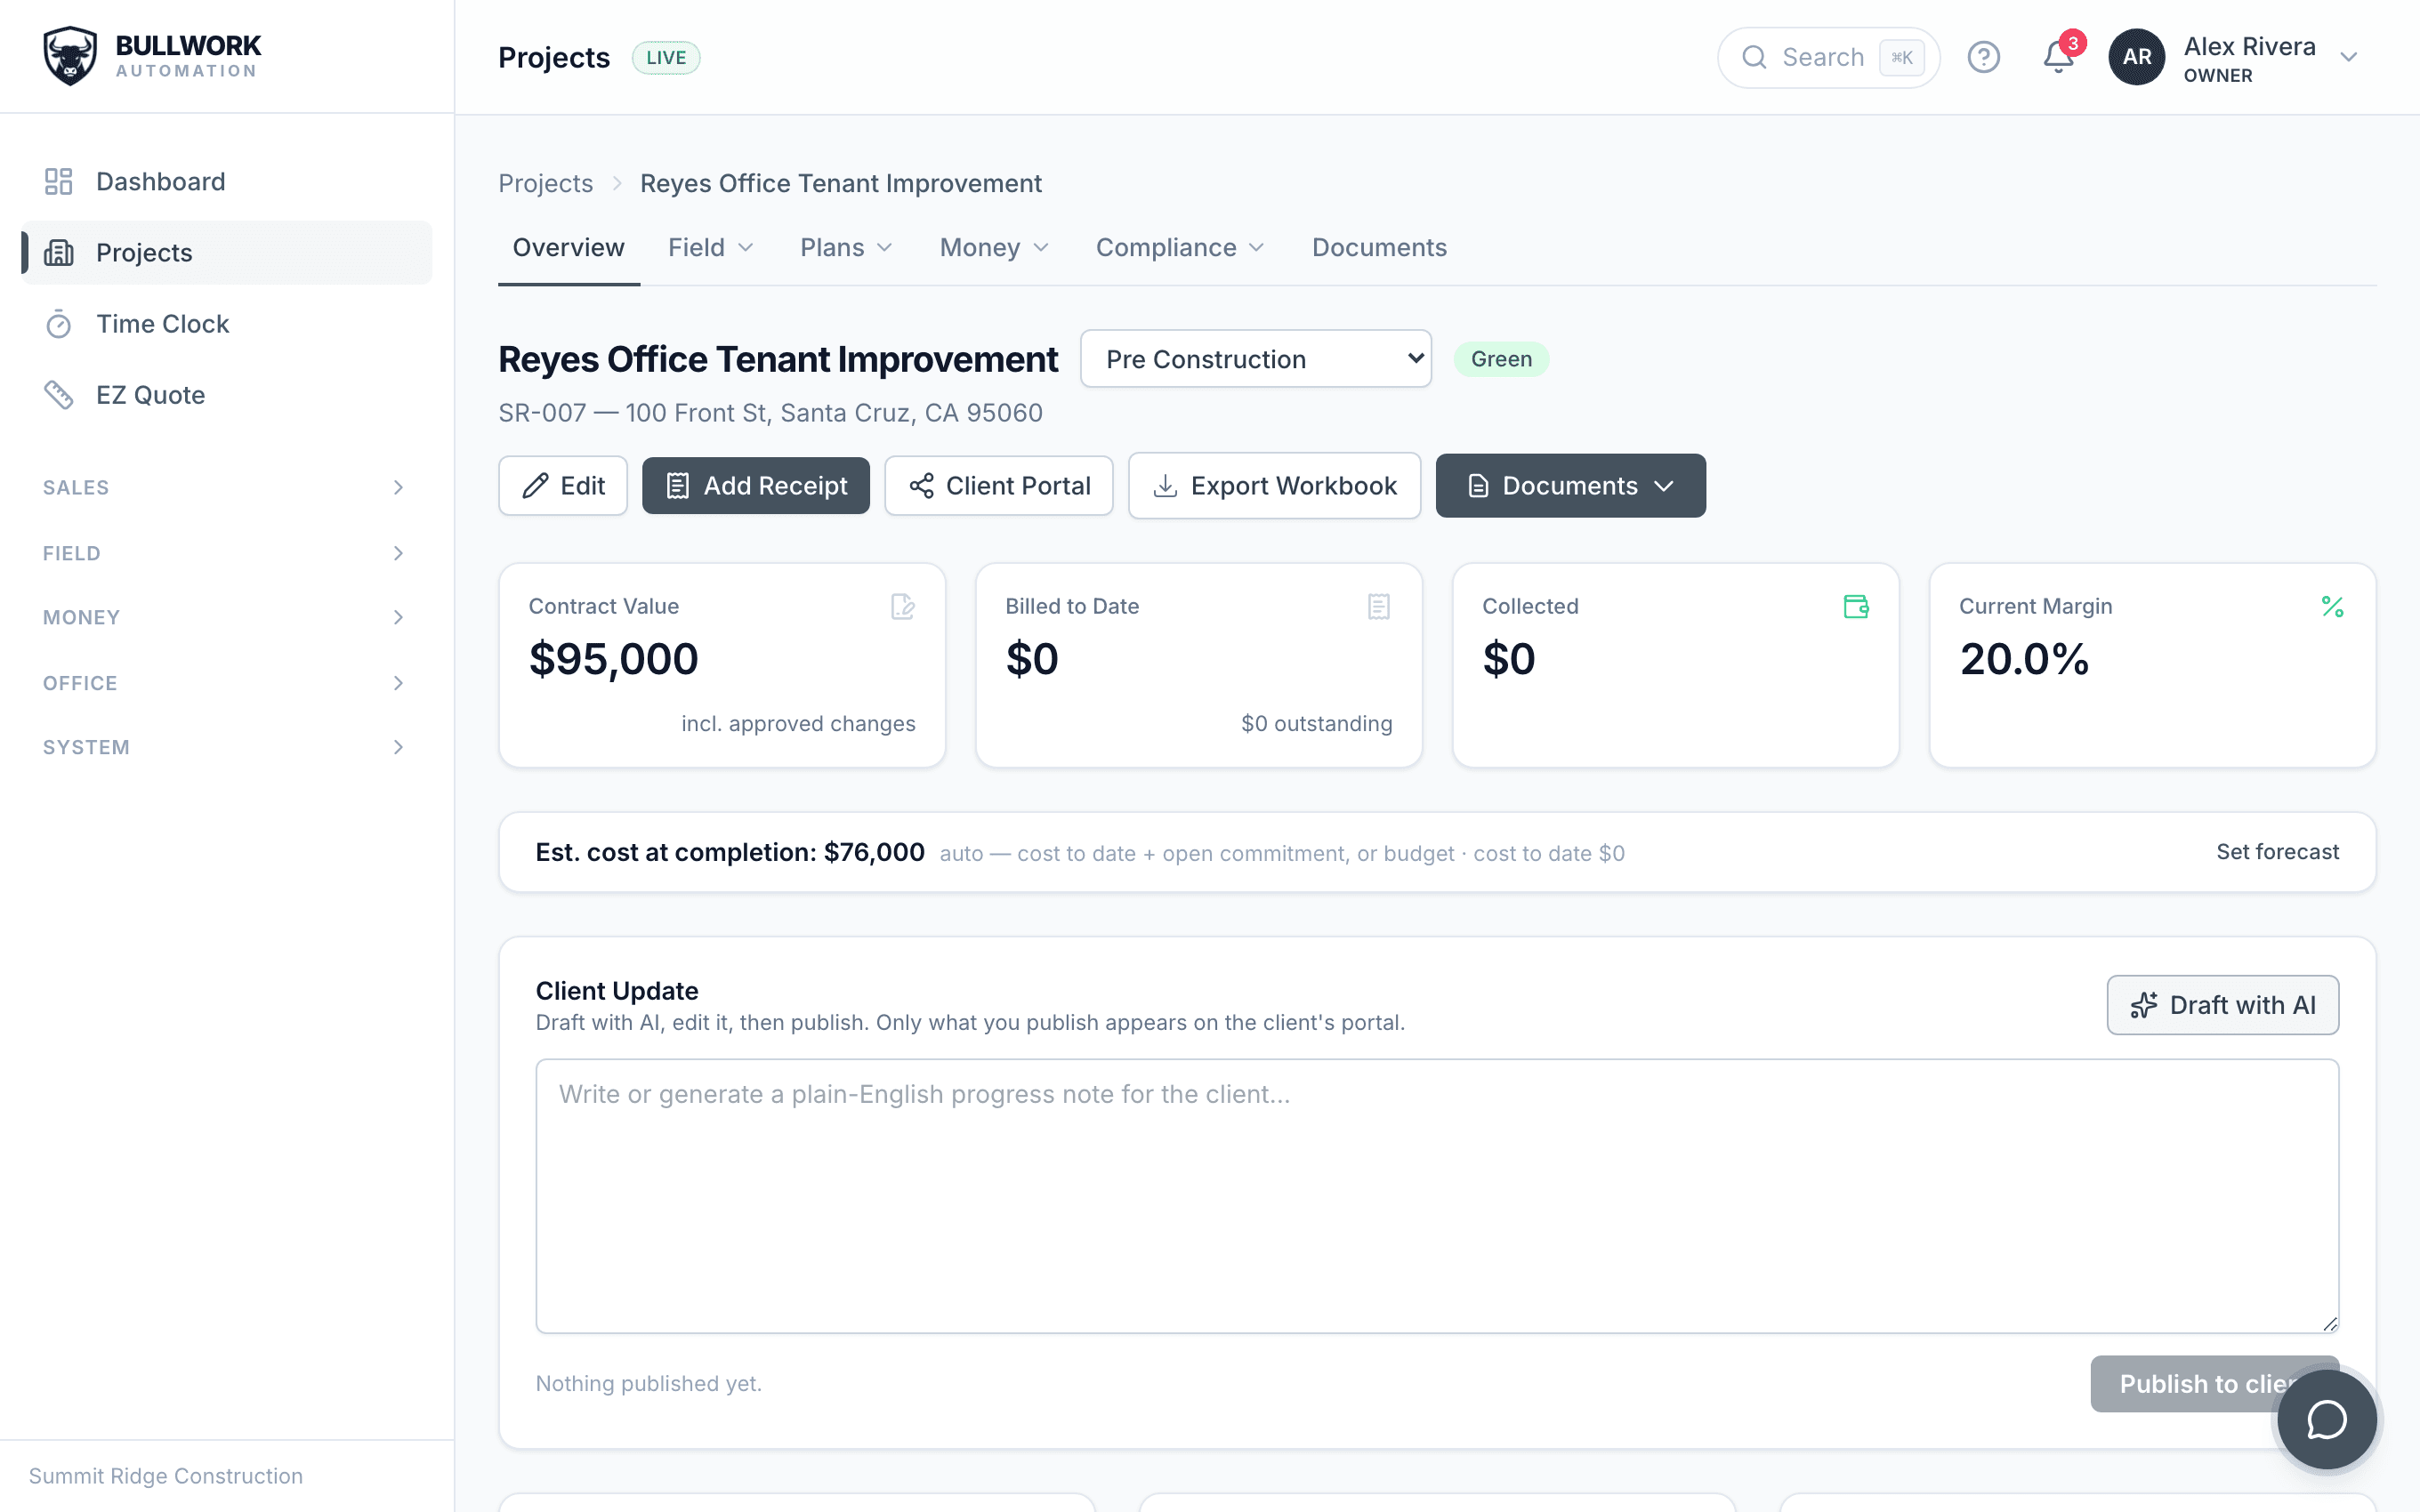The height and width of the screenshot is (1512, 2420).
Task: Click the 20.0% current margin value
Action: 2024,659
